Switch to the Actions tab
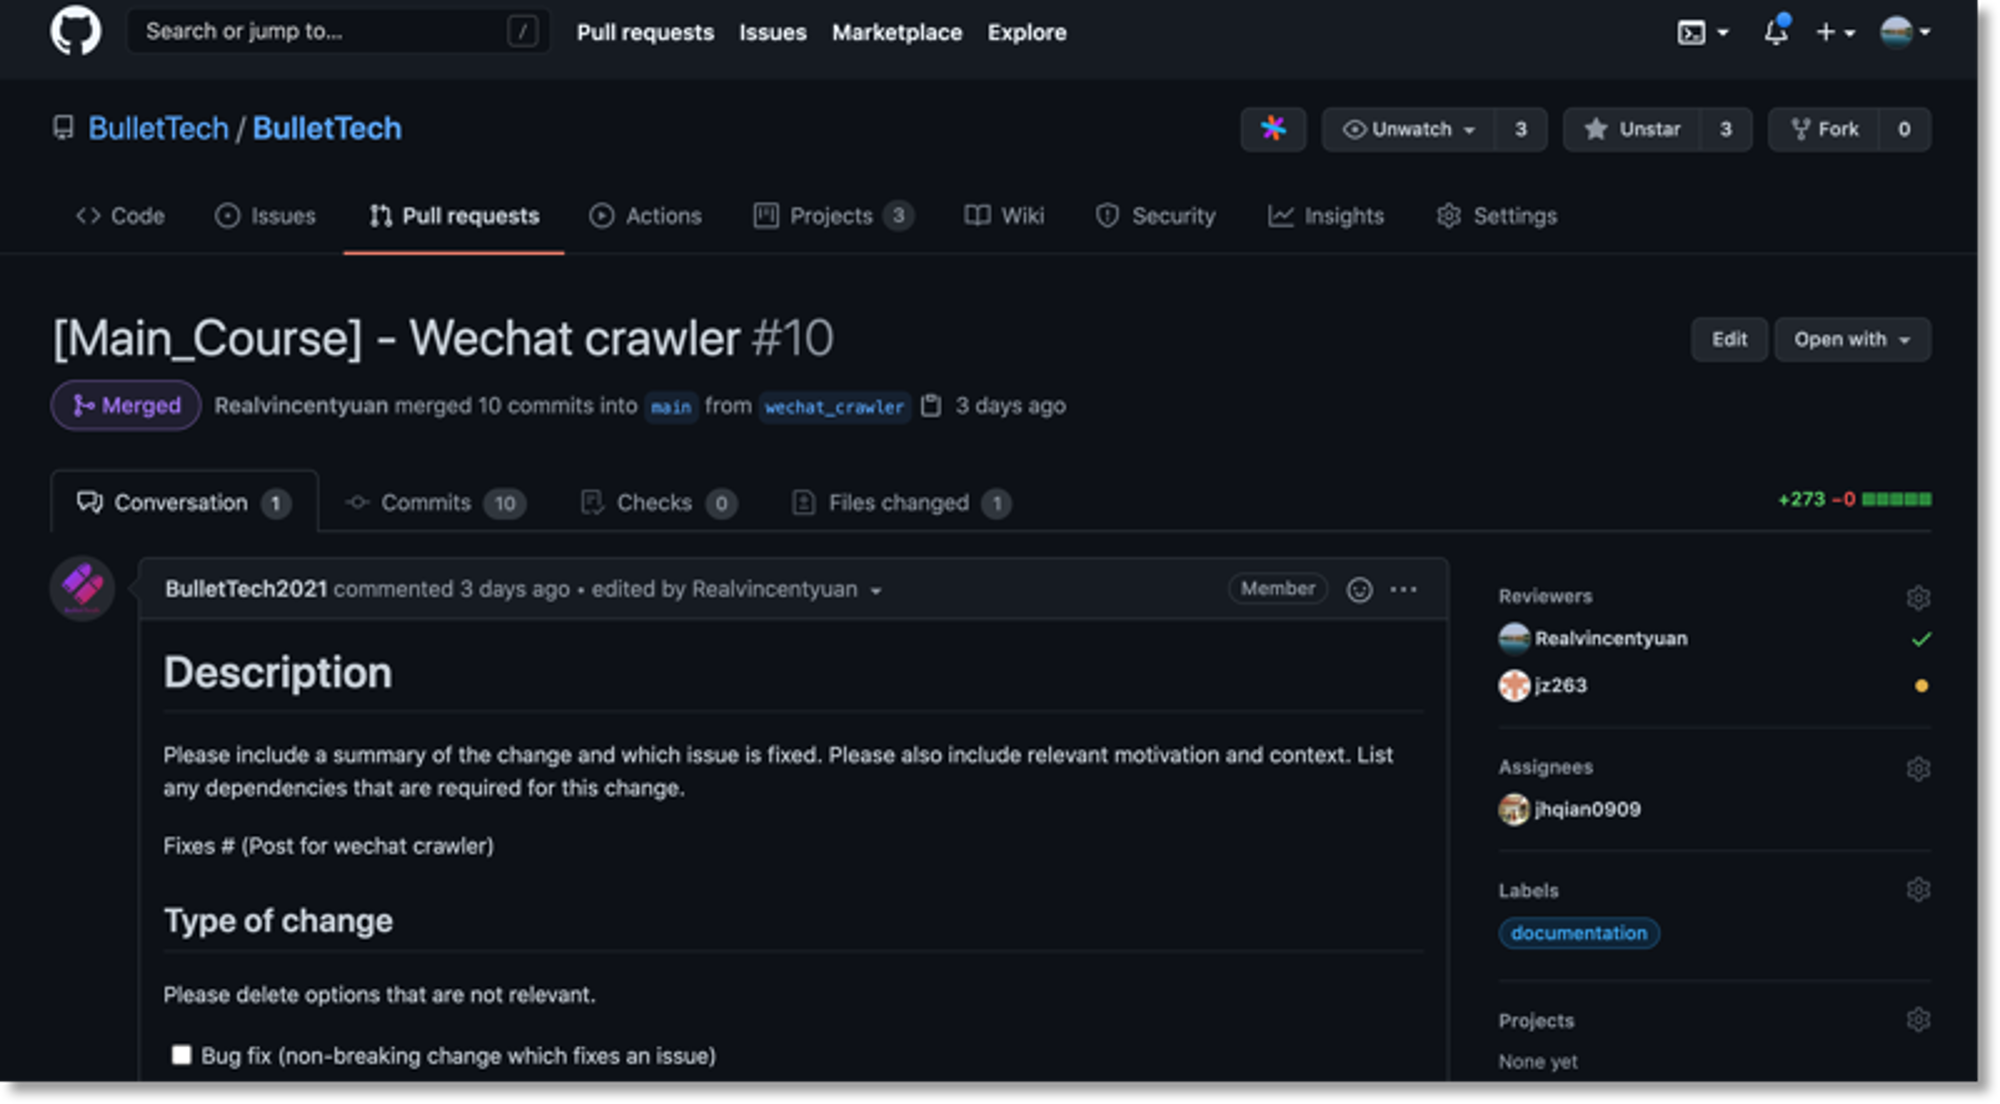Screen dimensions: 2000x1104 [646, 216]
